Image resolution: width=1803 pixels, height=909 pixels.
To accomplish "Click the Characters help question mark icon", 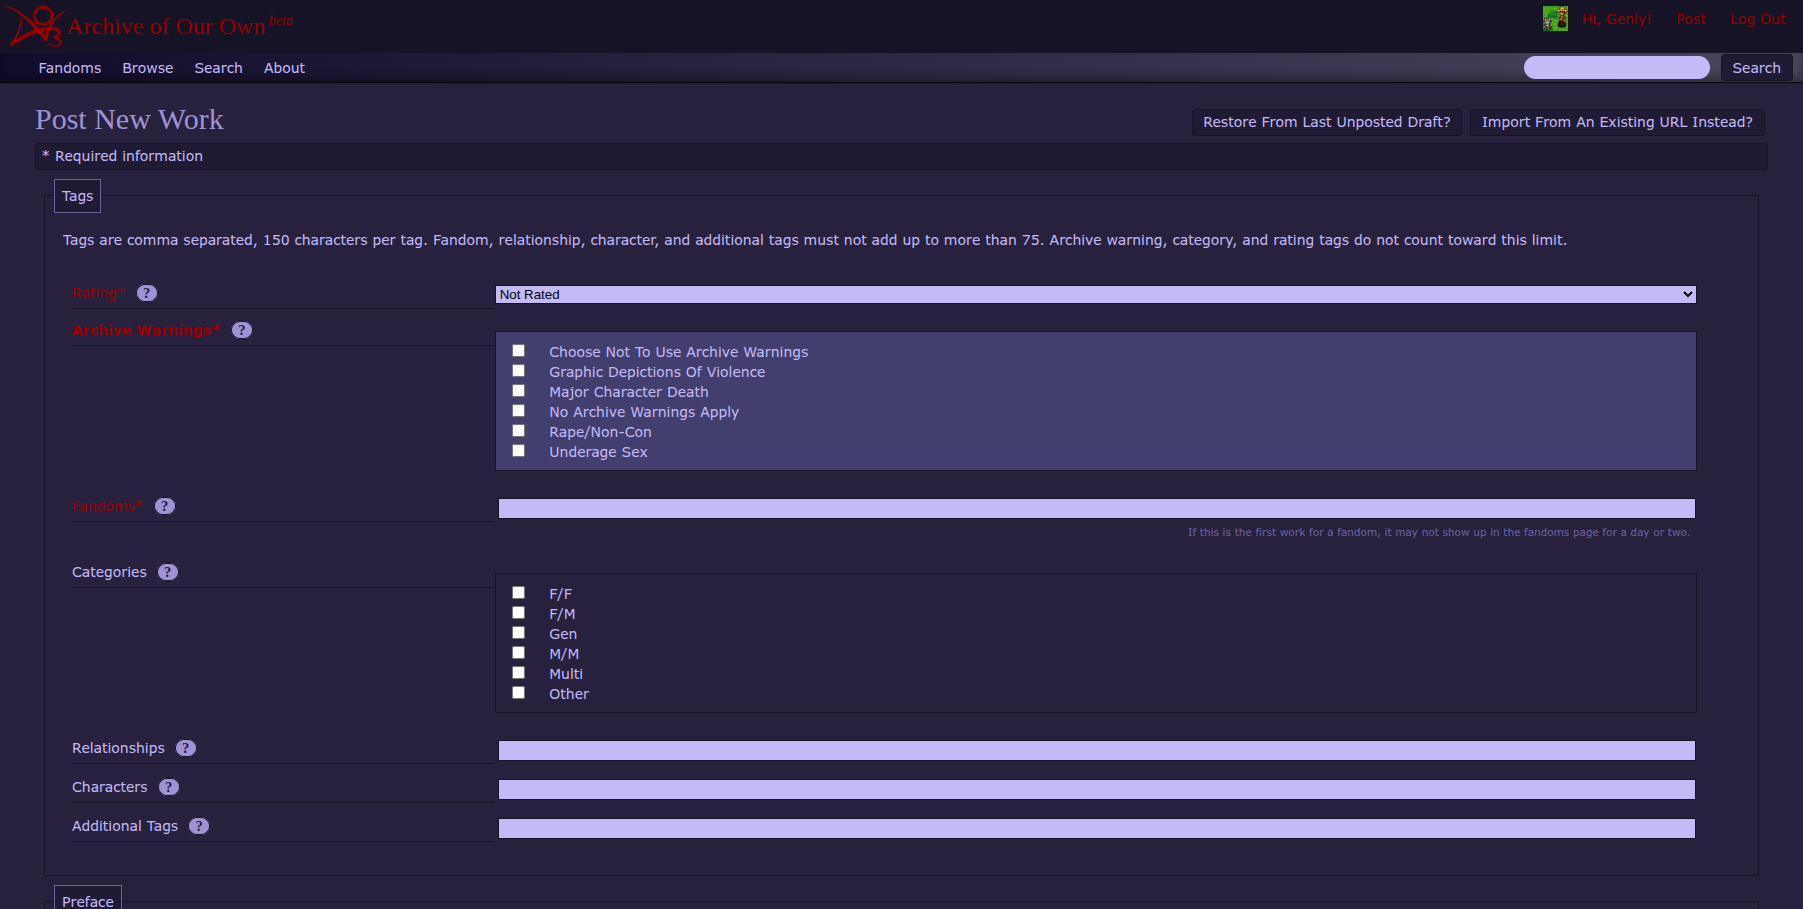I will pyautogui.click(x=169, y=787).
